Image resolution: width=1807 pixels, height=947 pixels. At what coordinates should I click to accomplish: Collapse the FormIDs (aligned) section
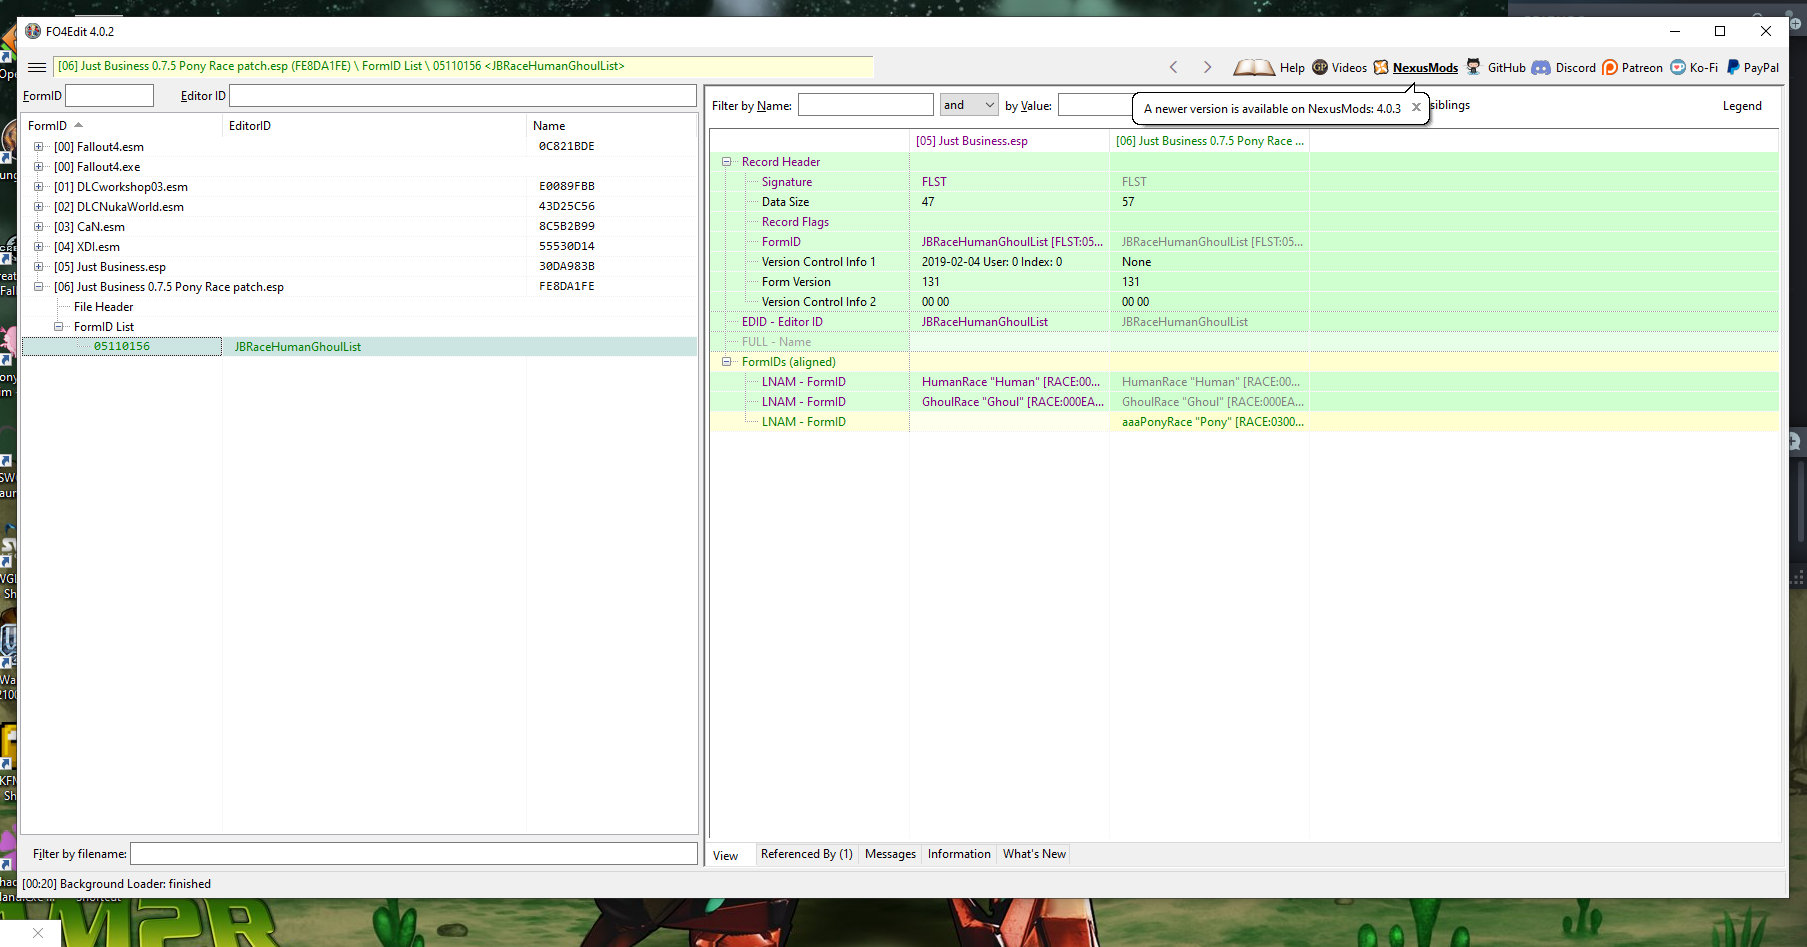click(x=727, y=361)
